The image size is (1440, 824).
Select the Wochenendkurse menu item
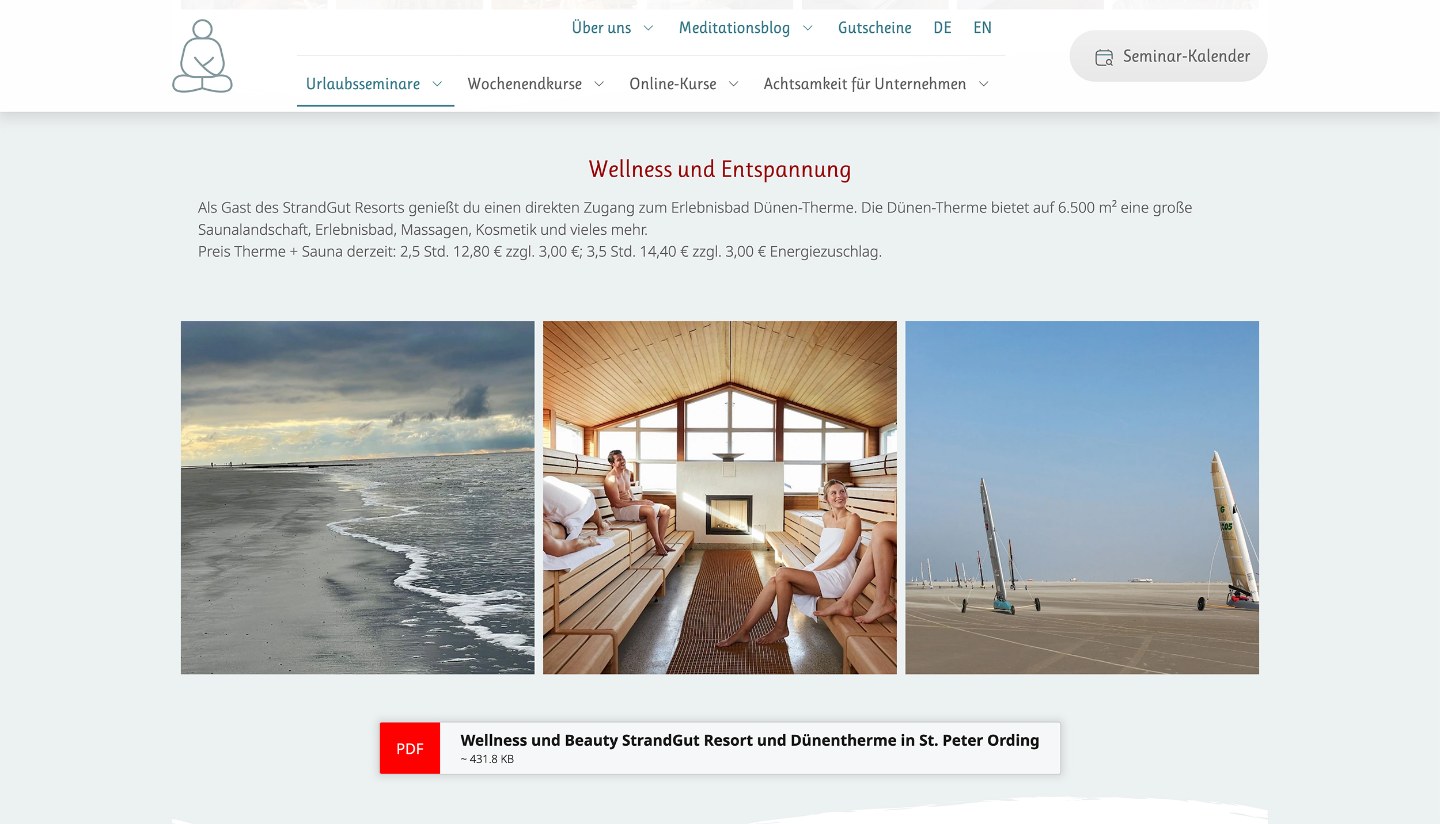525,84
